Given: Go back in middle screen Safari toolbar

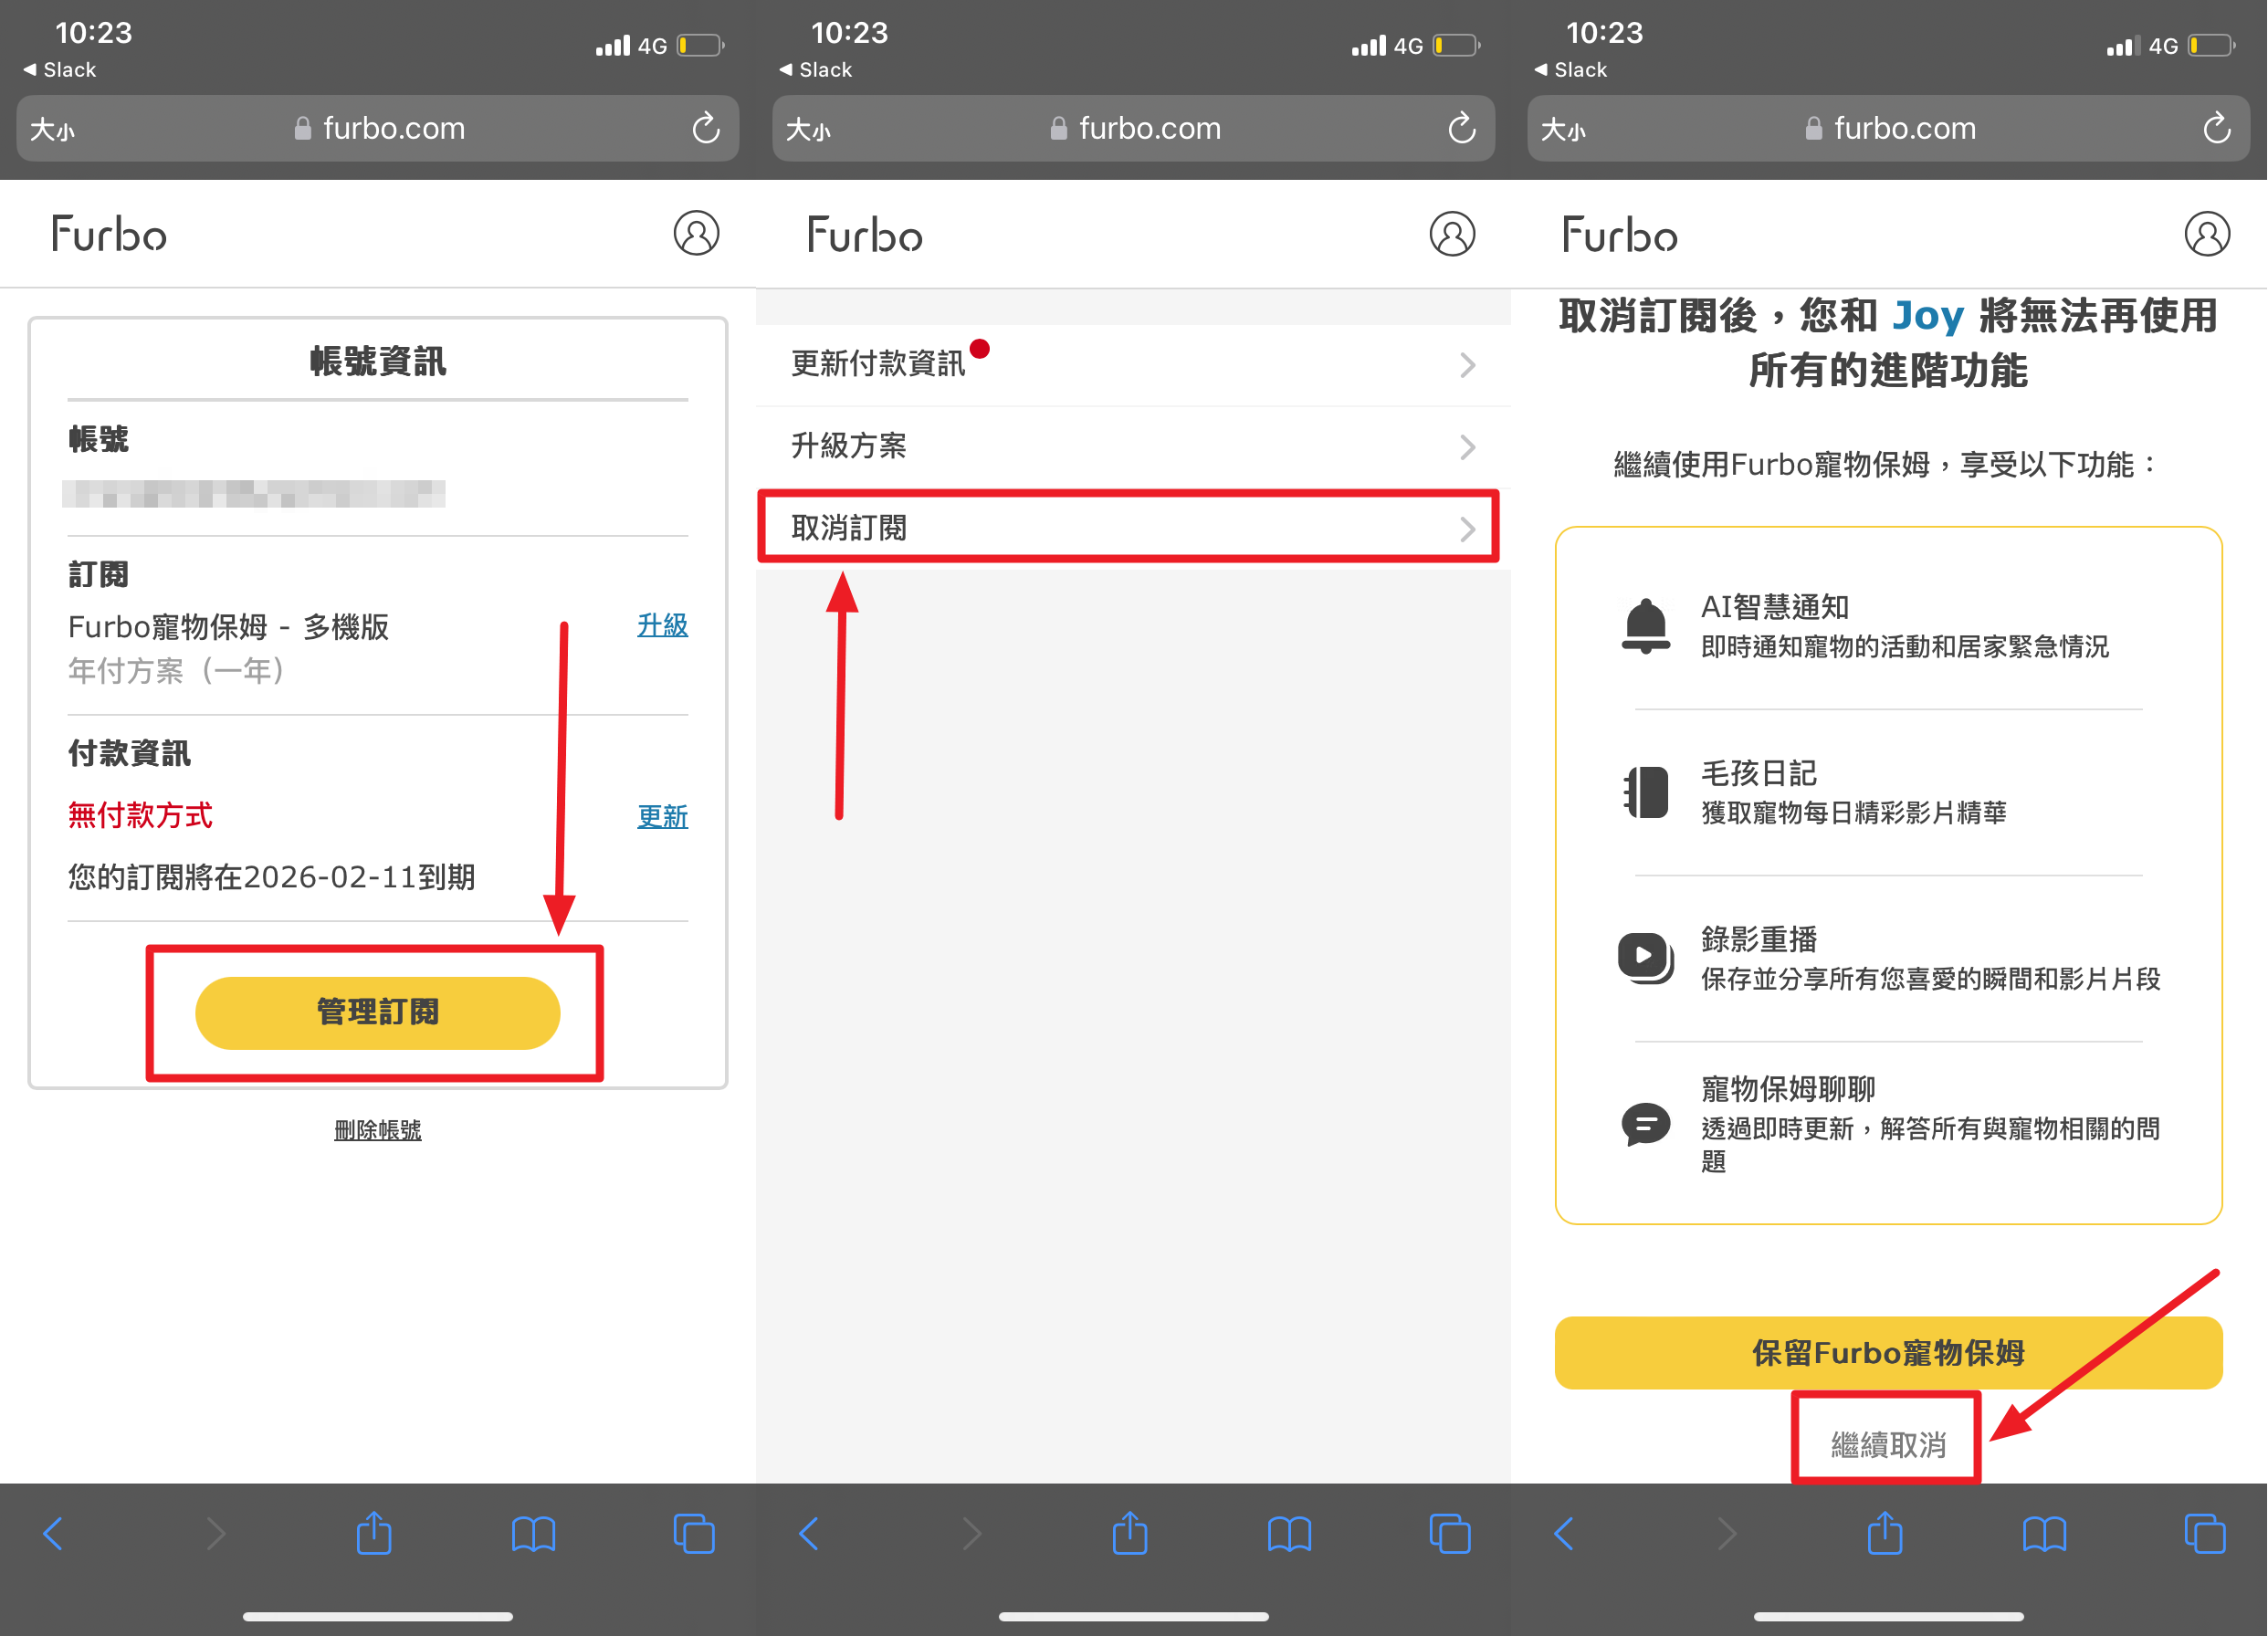Looking at the screenshot, I should [x=810, y=1533].
